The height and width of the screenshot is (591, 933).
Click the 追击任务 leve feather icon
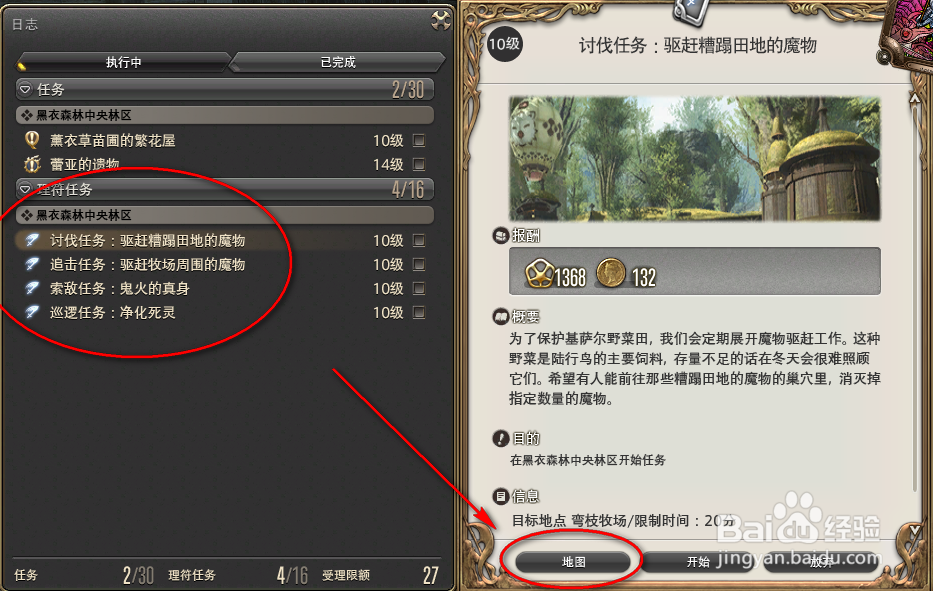pyautogui.click(x=32, y=264)
